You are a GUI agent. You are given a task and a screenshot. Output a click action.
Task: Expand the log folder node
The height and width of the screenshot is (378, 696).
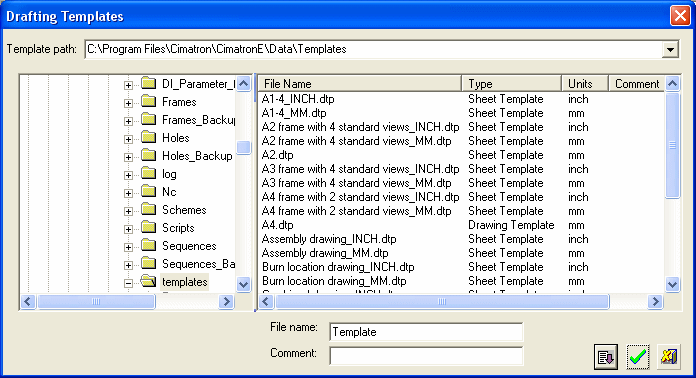click(128, 175)
